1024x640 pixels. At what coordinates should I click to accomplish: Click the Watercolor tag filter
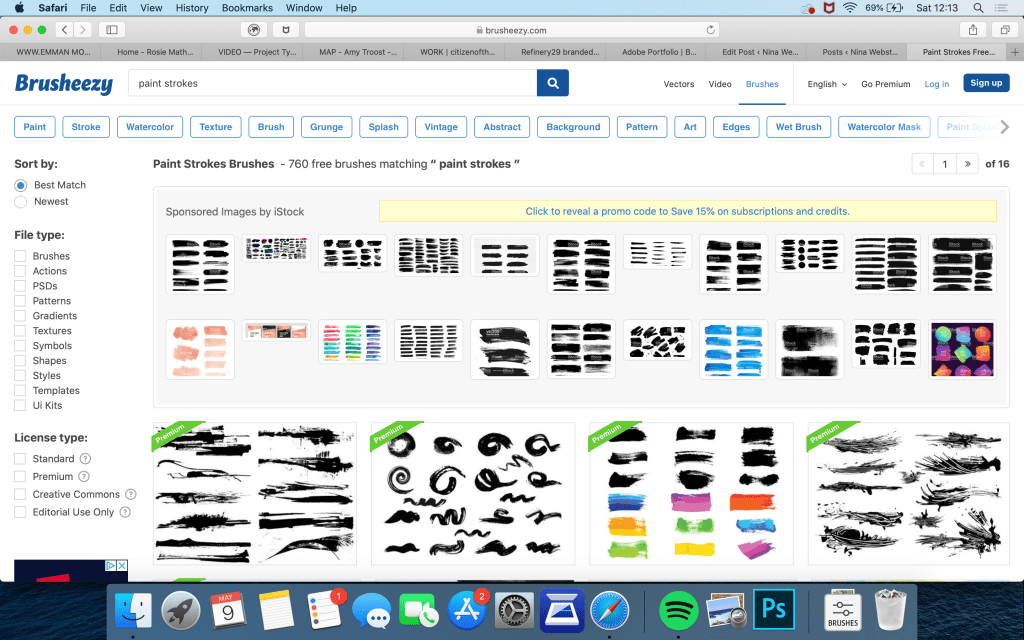pos(149,127)
